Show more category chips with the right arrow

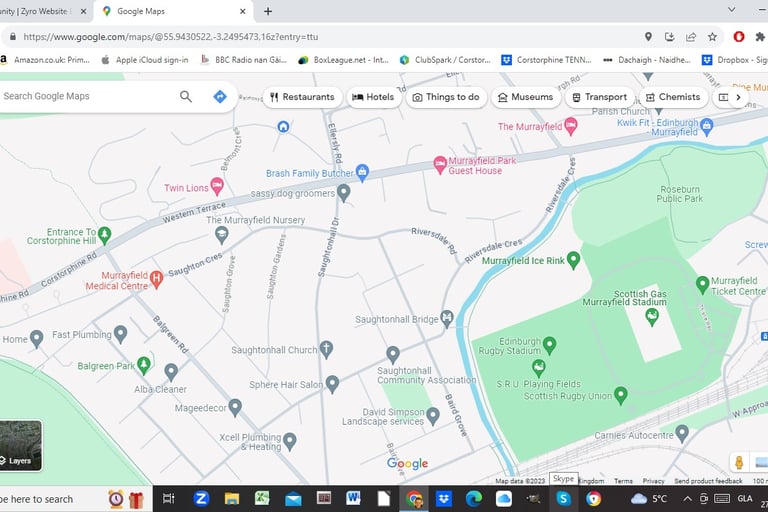[738, 97]
